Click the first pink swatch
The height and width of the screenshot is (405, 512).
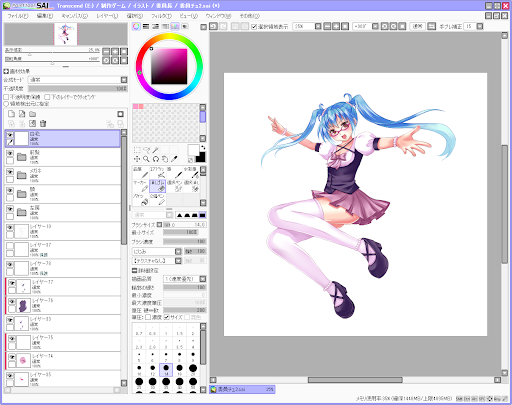136,106
